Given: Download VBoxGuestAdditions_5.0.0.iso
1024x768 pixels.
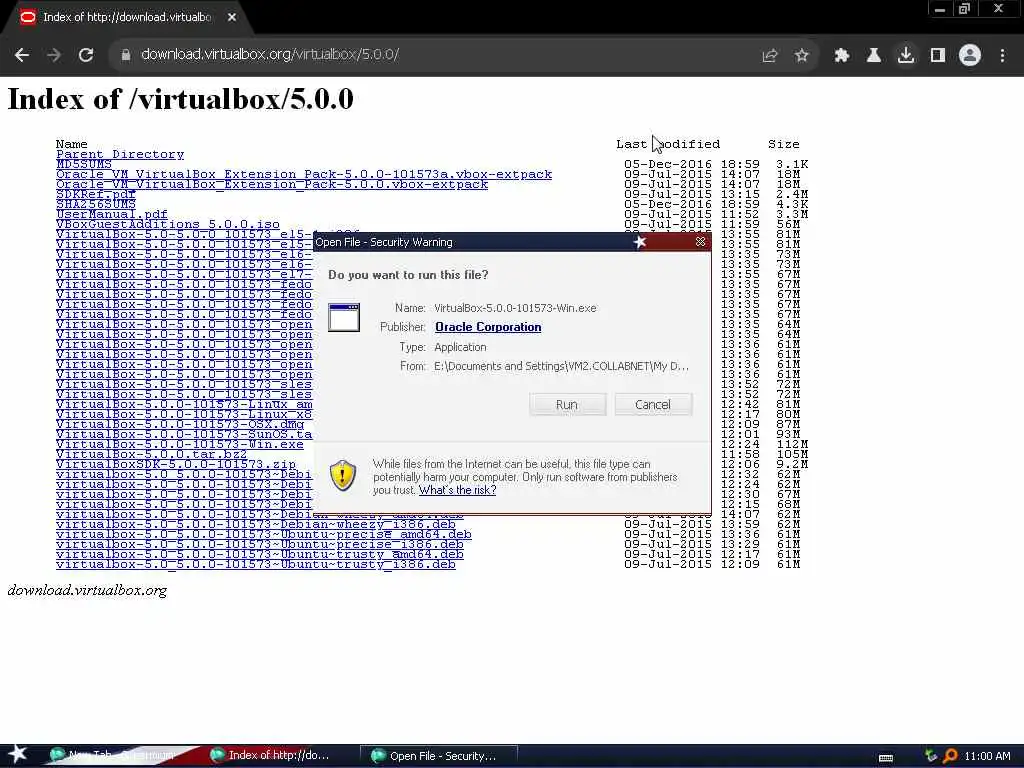Looking at the screenshot, I should pyautogui.click(x=168, y=225).
